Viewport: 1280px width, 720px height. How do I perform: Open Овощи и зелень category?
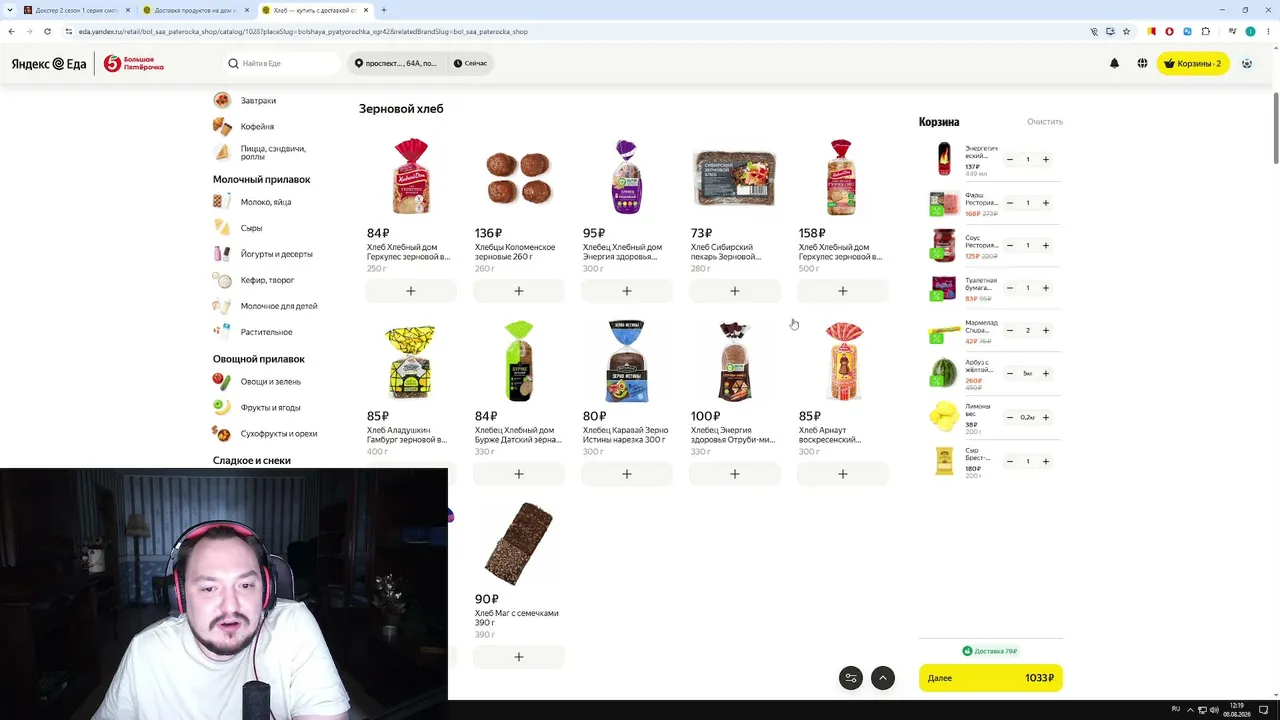pos(270,381)
